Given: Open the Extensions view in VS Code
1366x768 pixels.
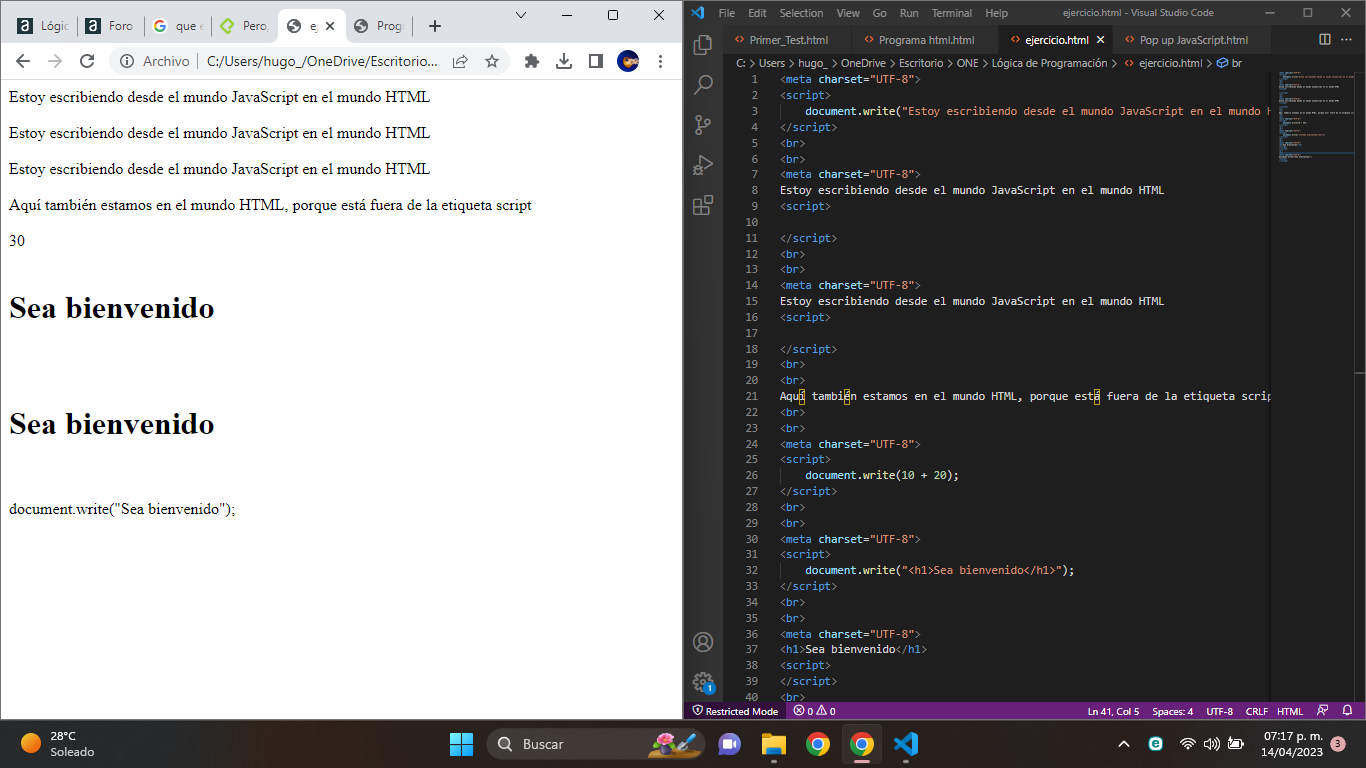Looking at the screenshot, I should (703, 205).
